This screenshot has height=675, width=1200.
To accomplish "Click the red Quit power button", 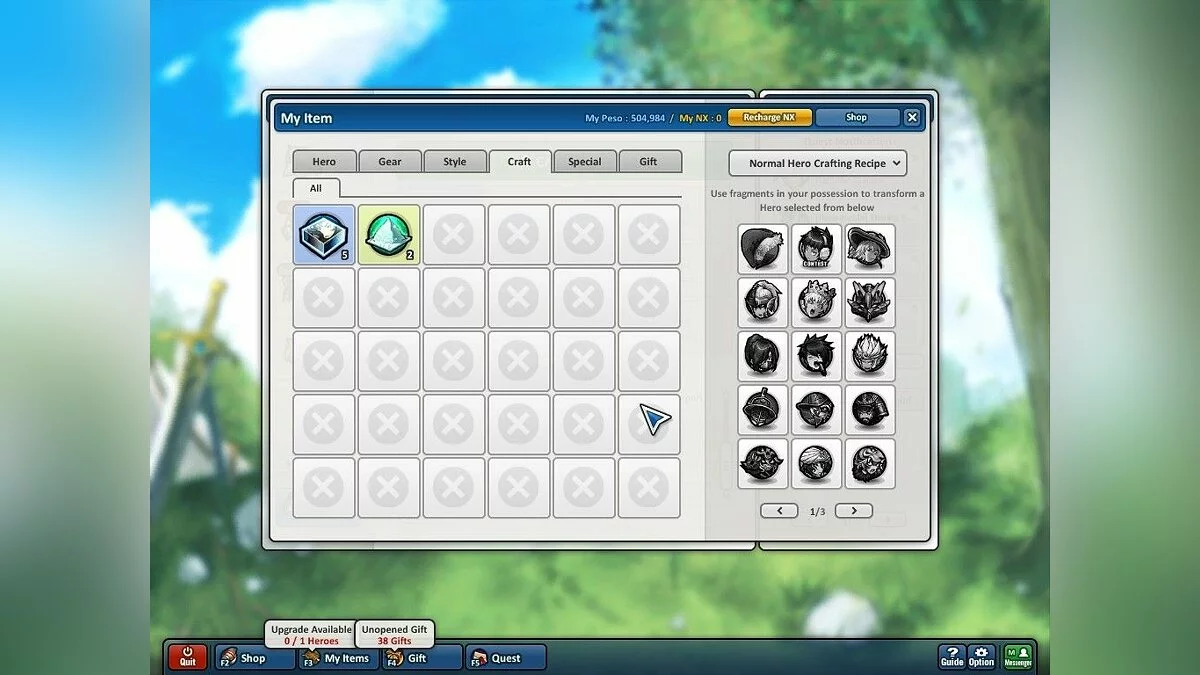I will [188, 657].
